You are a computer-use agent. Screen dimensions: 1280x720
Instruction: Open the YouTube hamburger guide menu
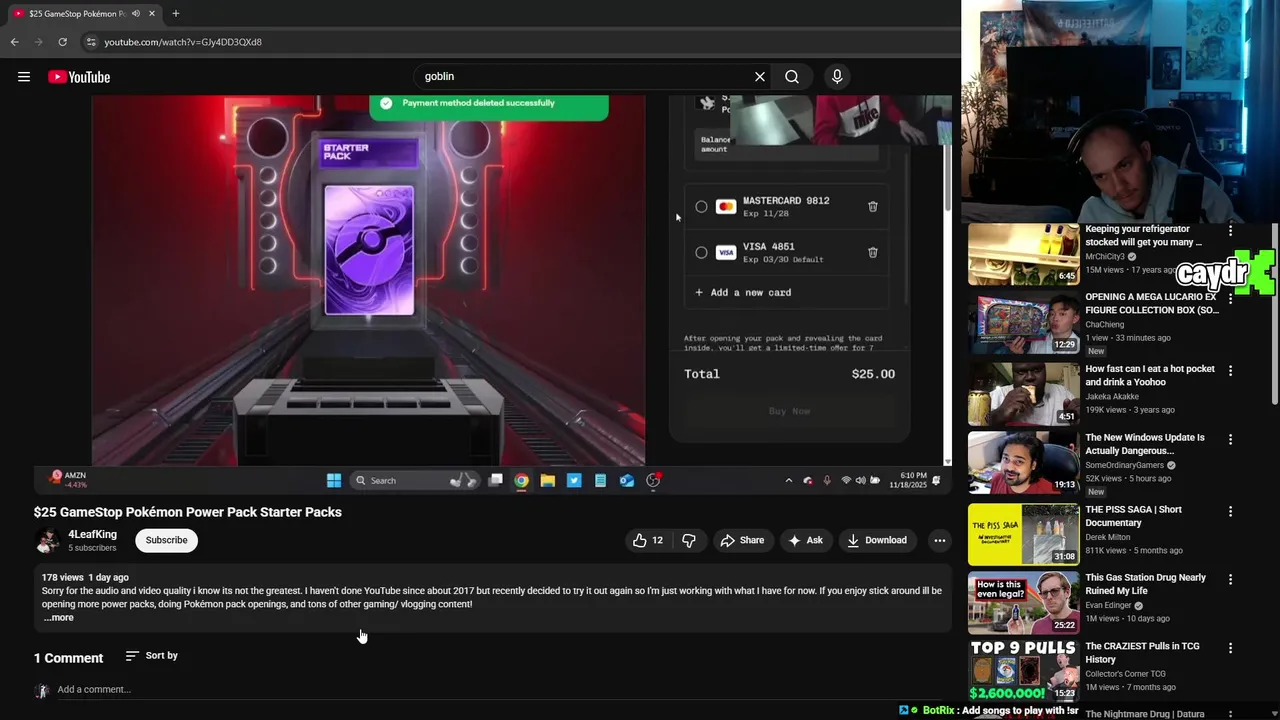point(24,77)
